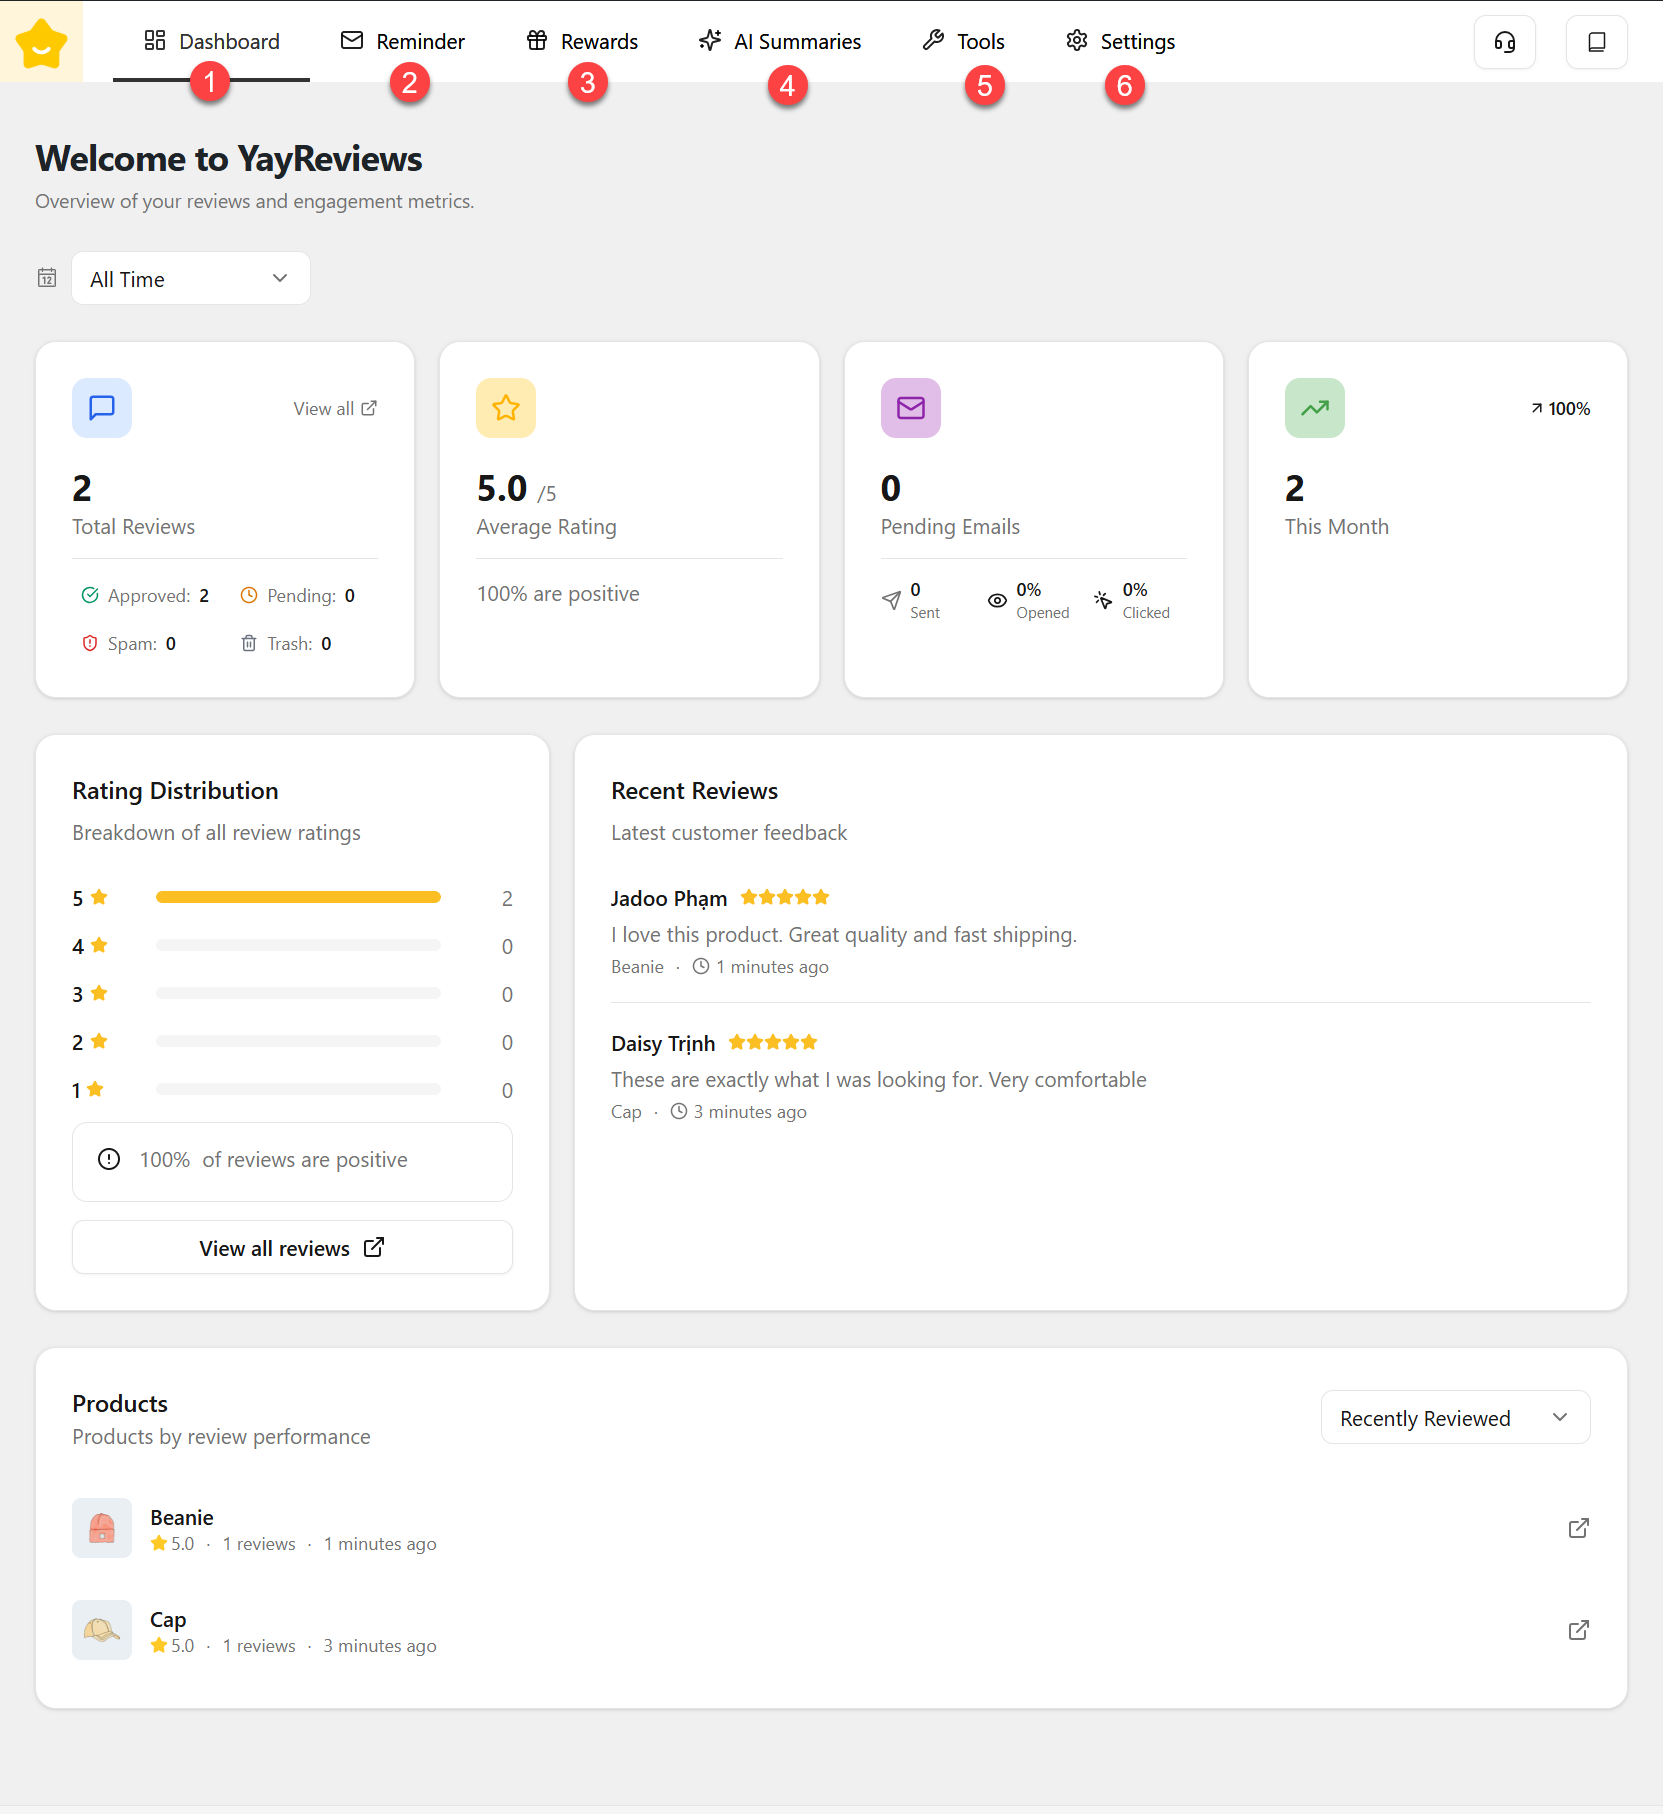
Task: Click the Total Reviews chat bubble icon
Action: coord(102,408)
